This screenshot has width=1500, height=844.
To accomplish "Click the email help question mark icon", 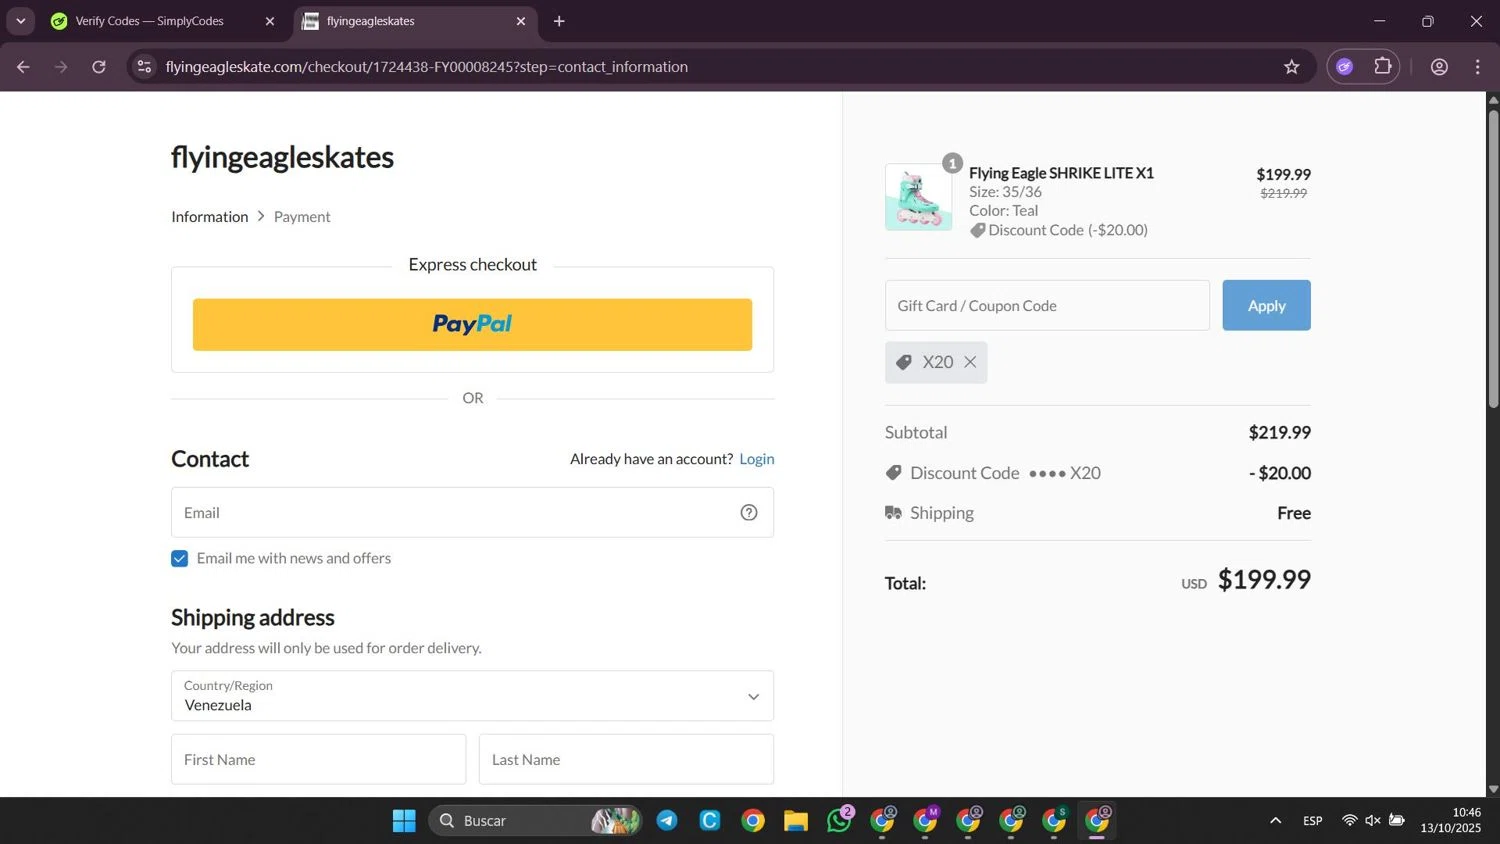I will (749, 513).
